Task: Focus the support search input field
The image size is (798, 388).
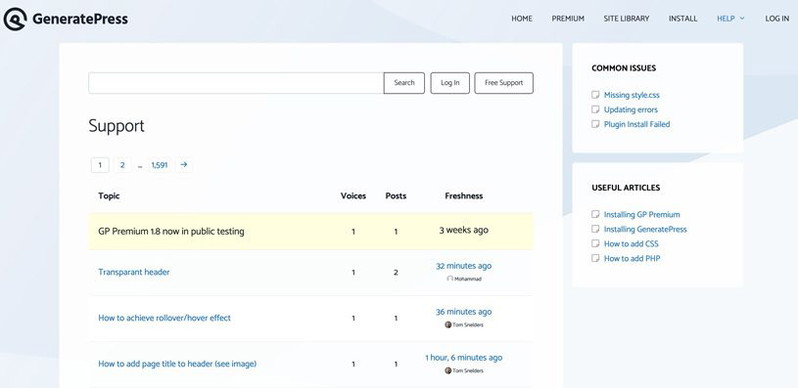Action: (236, 83)
